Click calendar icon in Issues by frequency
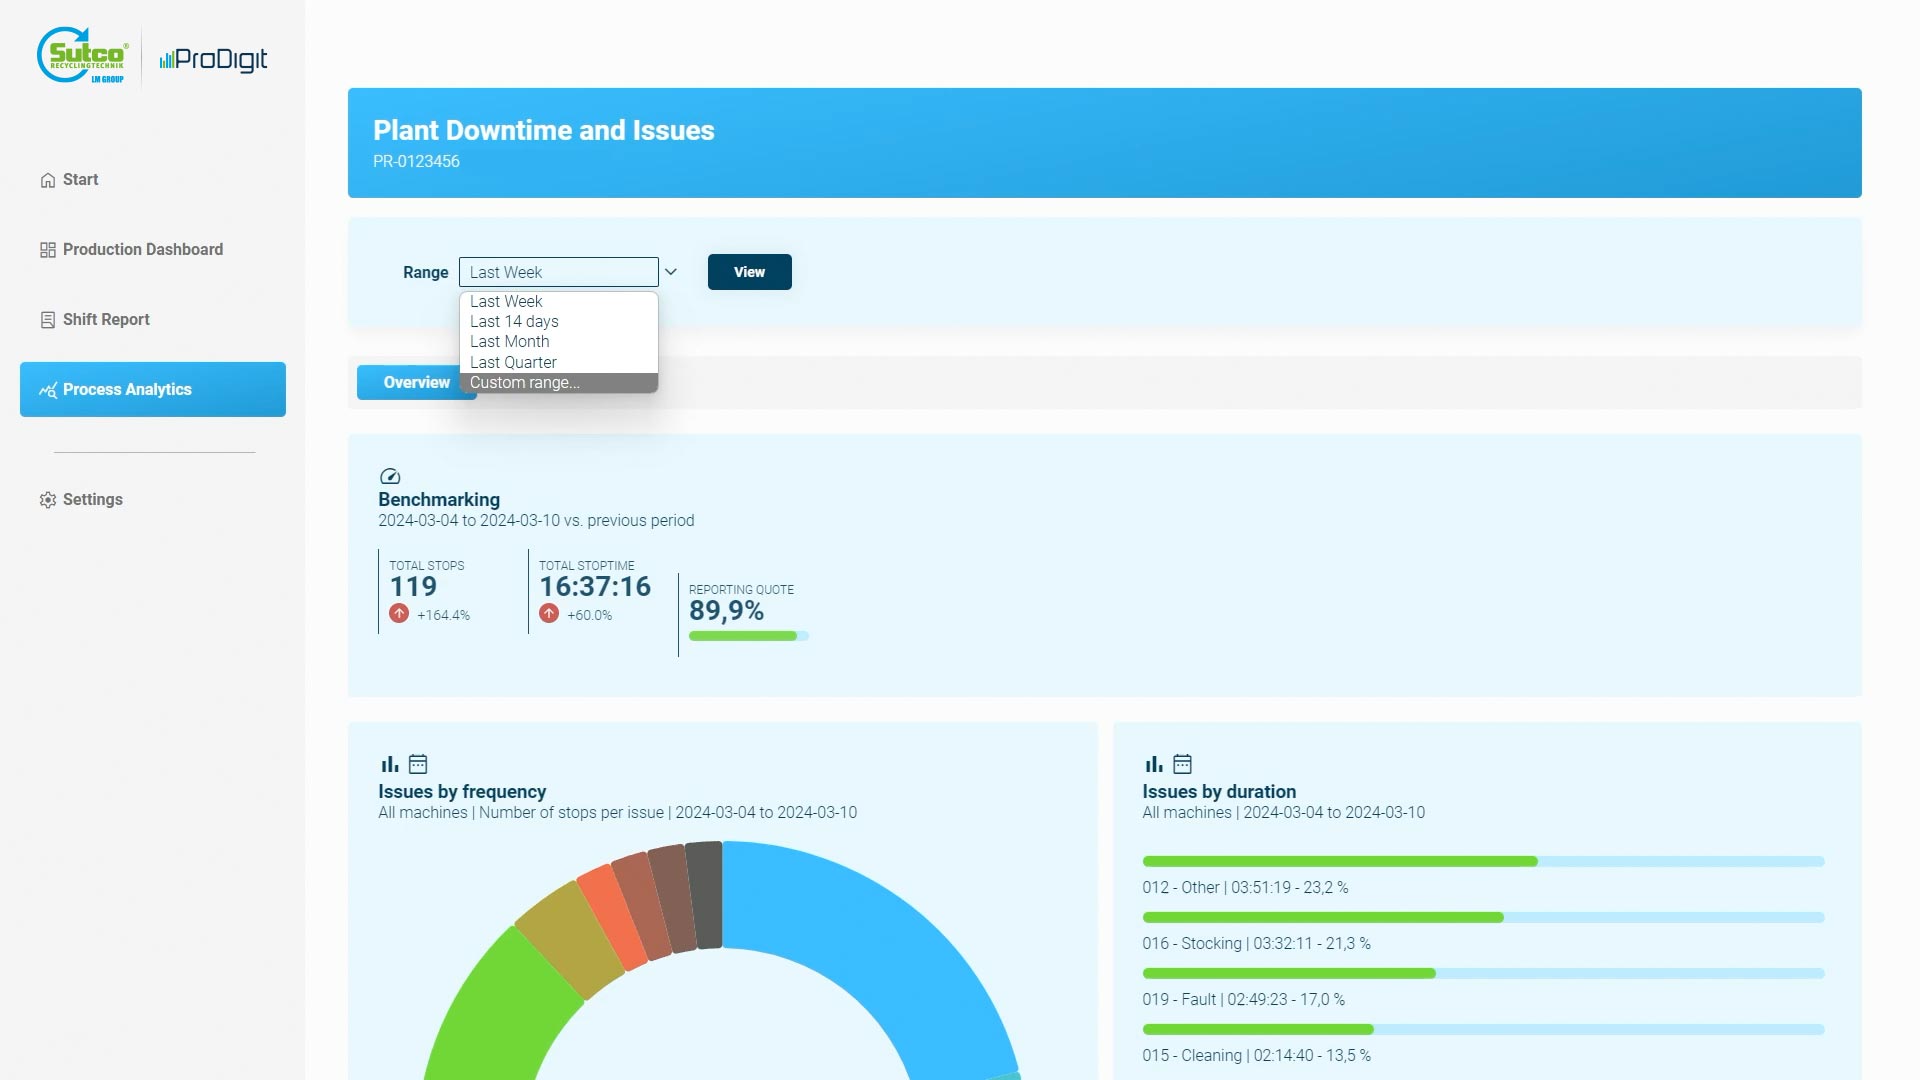1920x1080 pixels. tap(418, 764)
